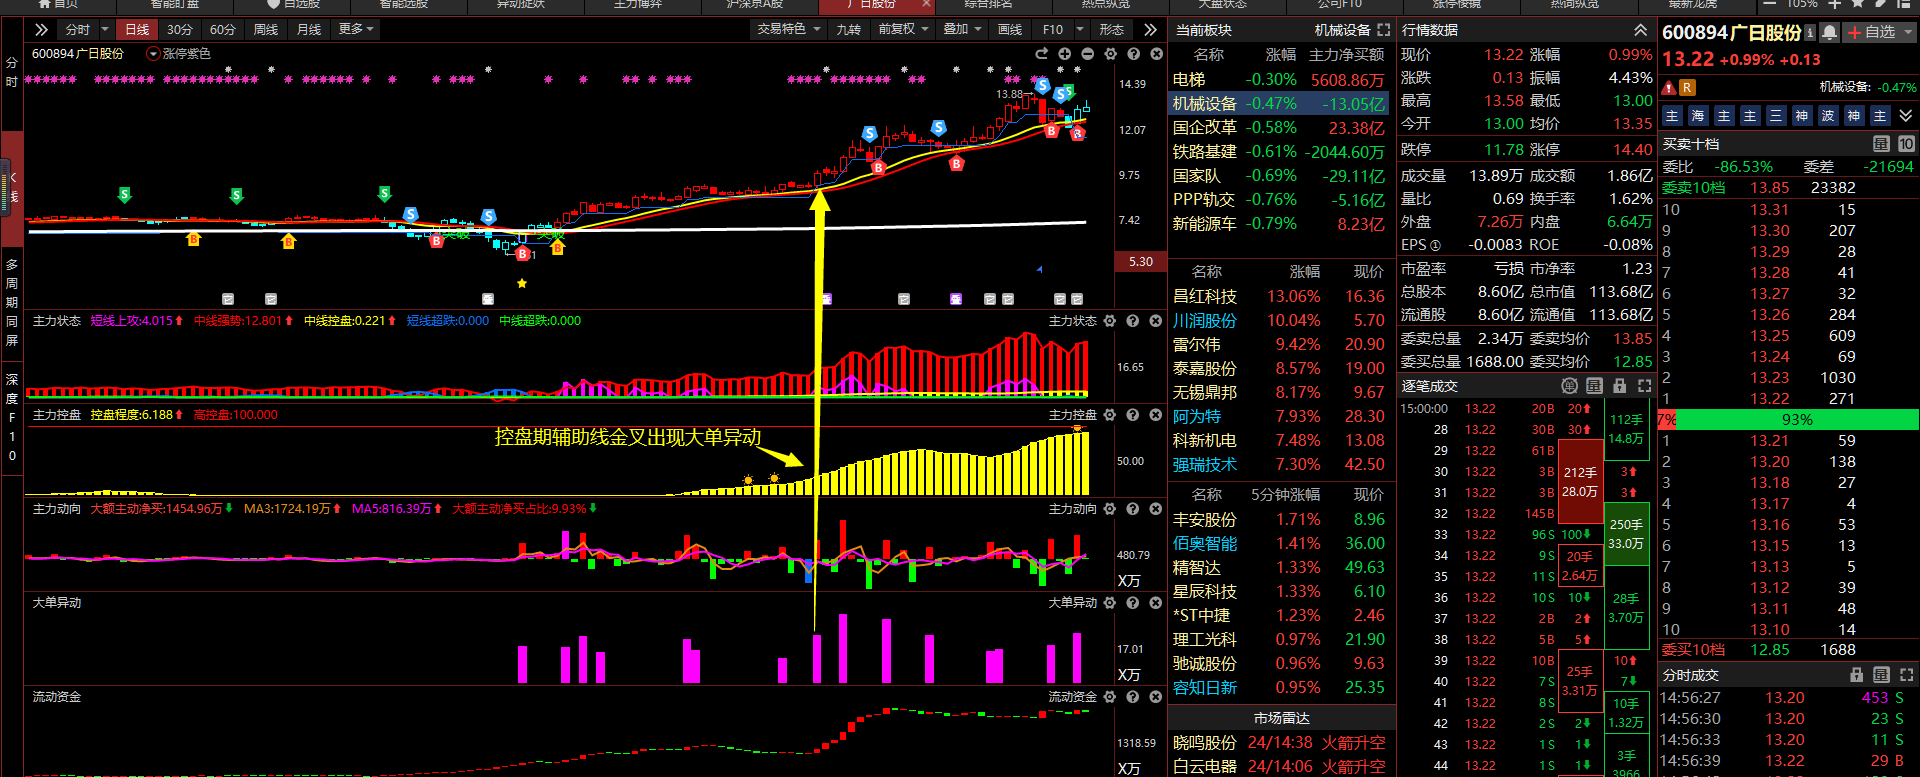Open 多周期同屏 from the left sidebar
The height and width of the screenshot is (777, 1920).
pos(12,302)
